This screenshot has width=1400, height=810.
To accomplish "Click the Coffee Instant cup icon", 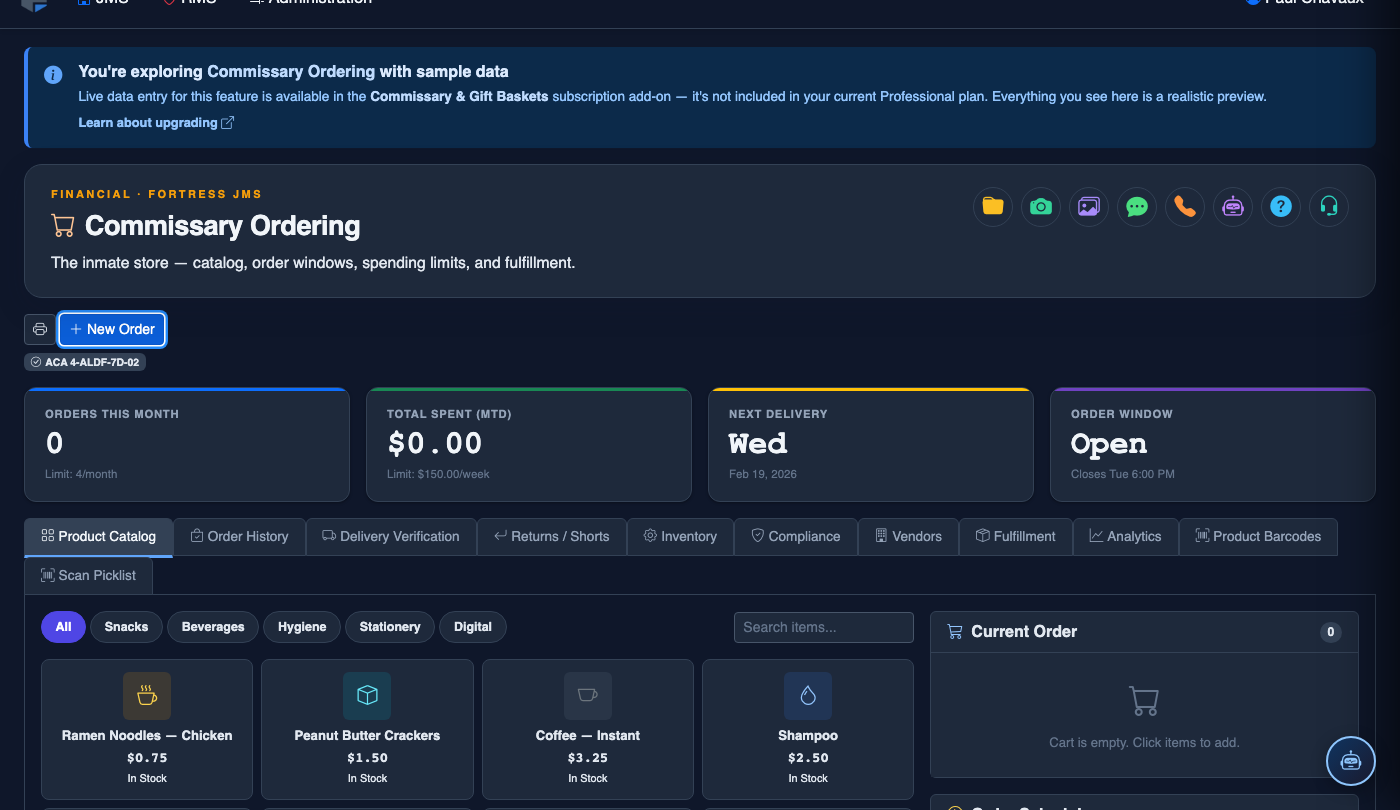I will click(x=588, y=696).
